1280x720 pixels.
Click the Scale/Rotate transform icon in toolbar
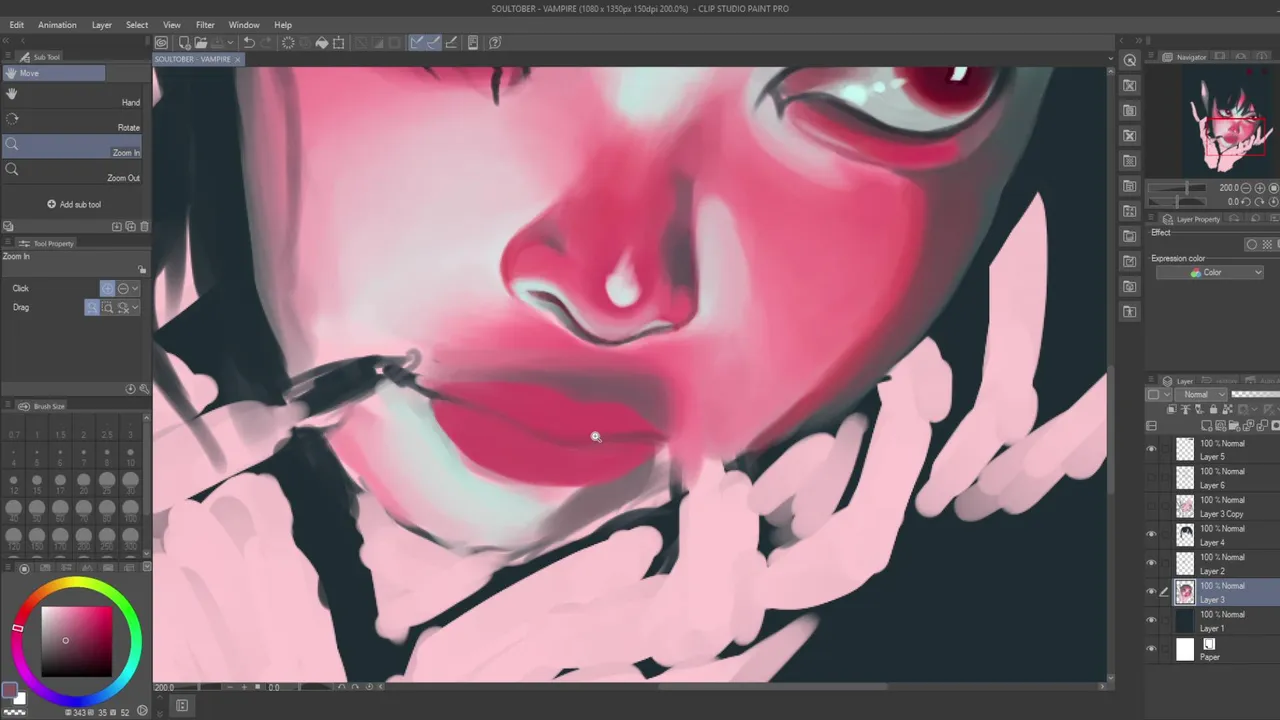click(338, 42)
